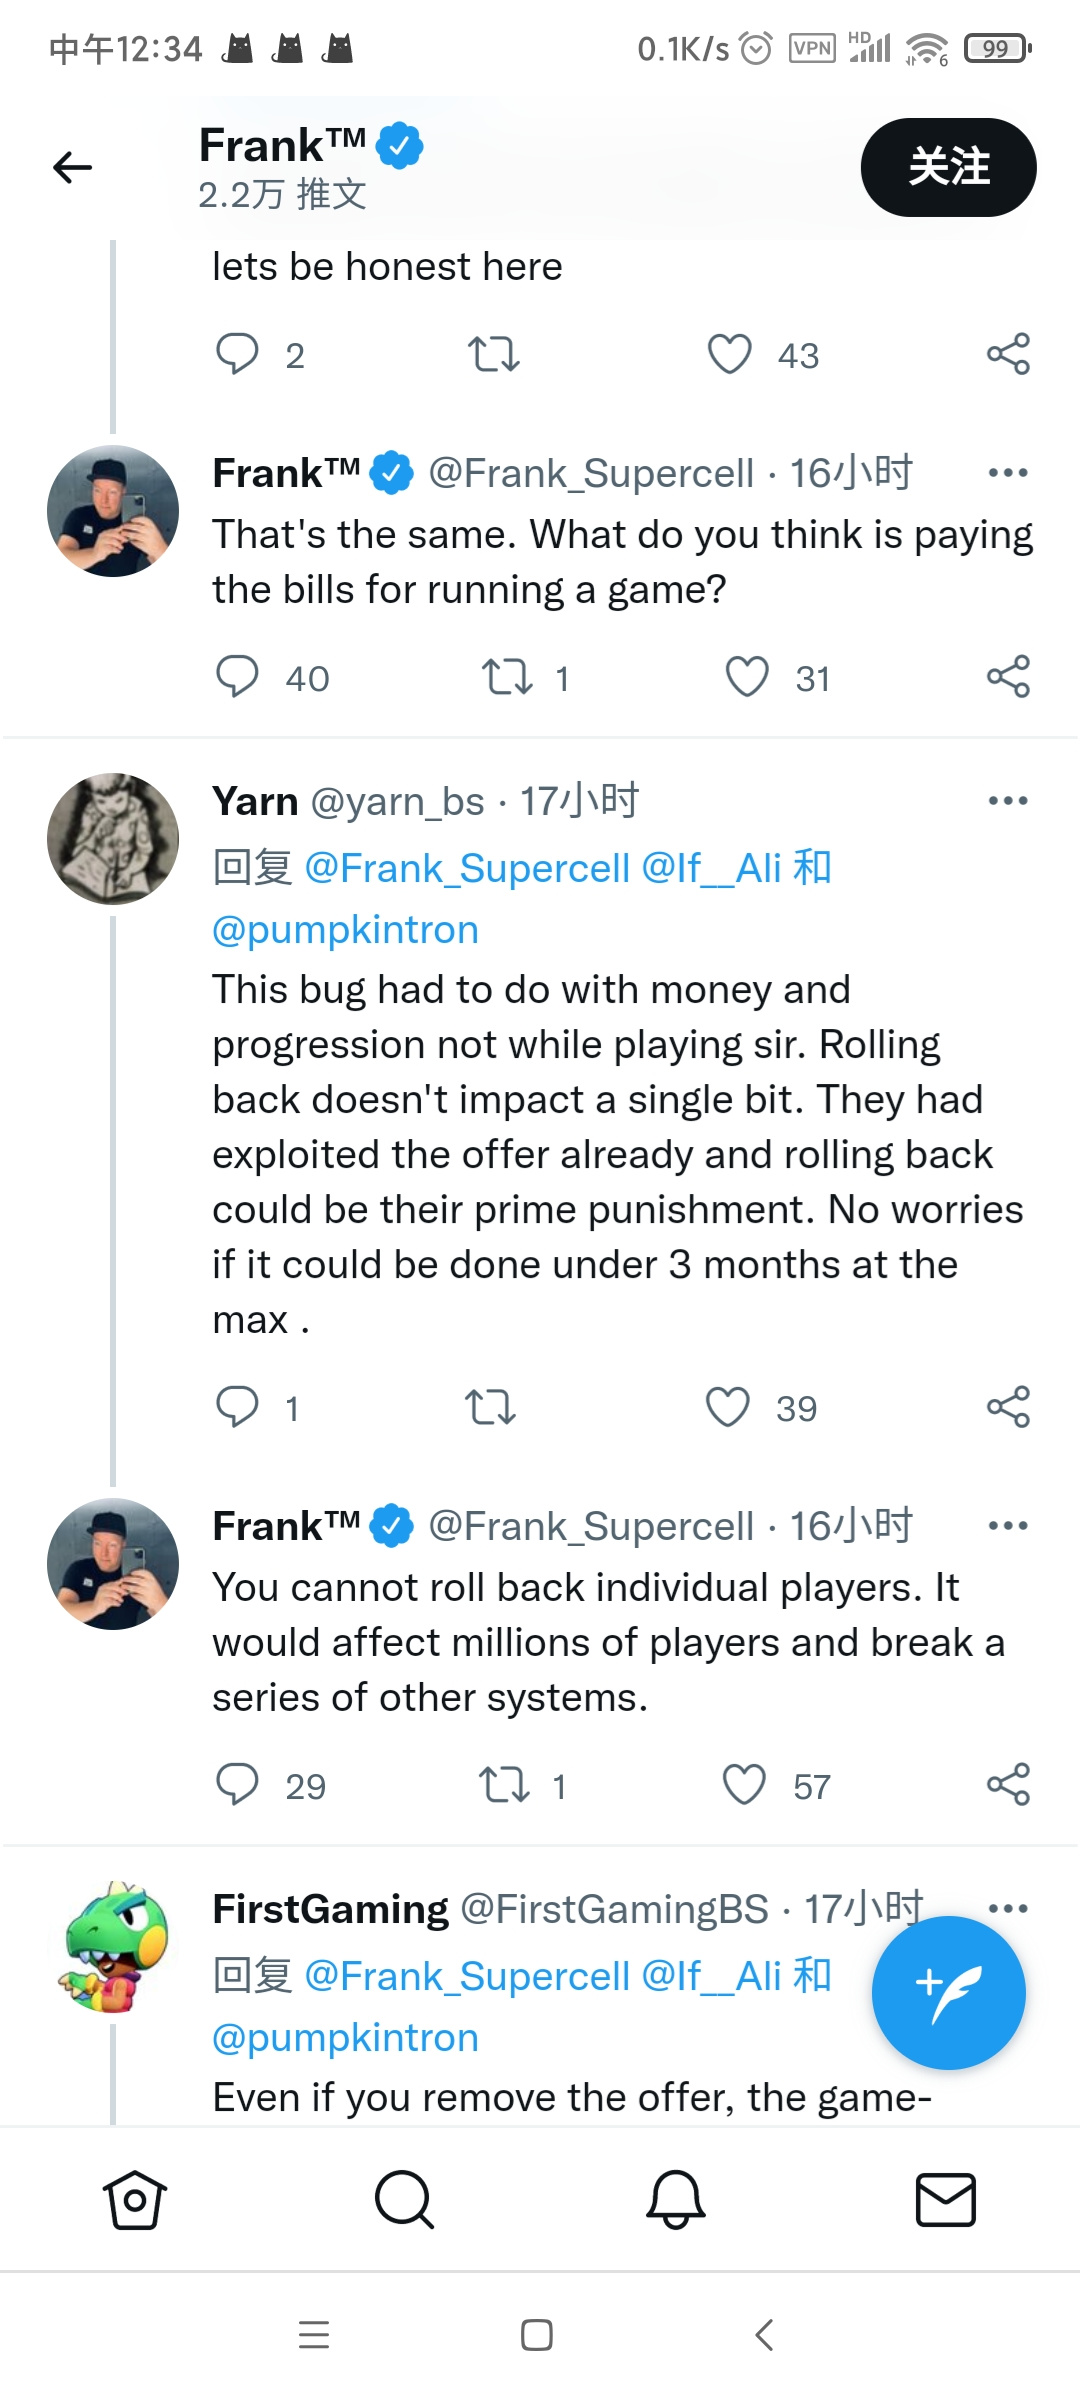The height and width of the screenshot is (2400, 1080).
Task: Retweet Frank's tweet about paying the bills
Action: tap(507, 677)
